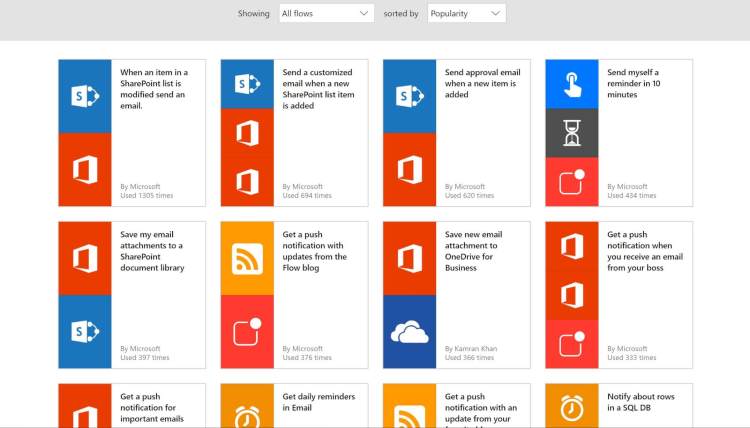Viewport: 750px width, 428px height.
Task: Click 'Used 397 times' text
Action: click(x=144, y=358)
